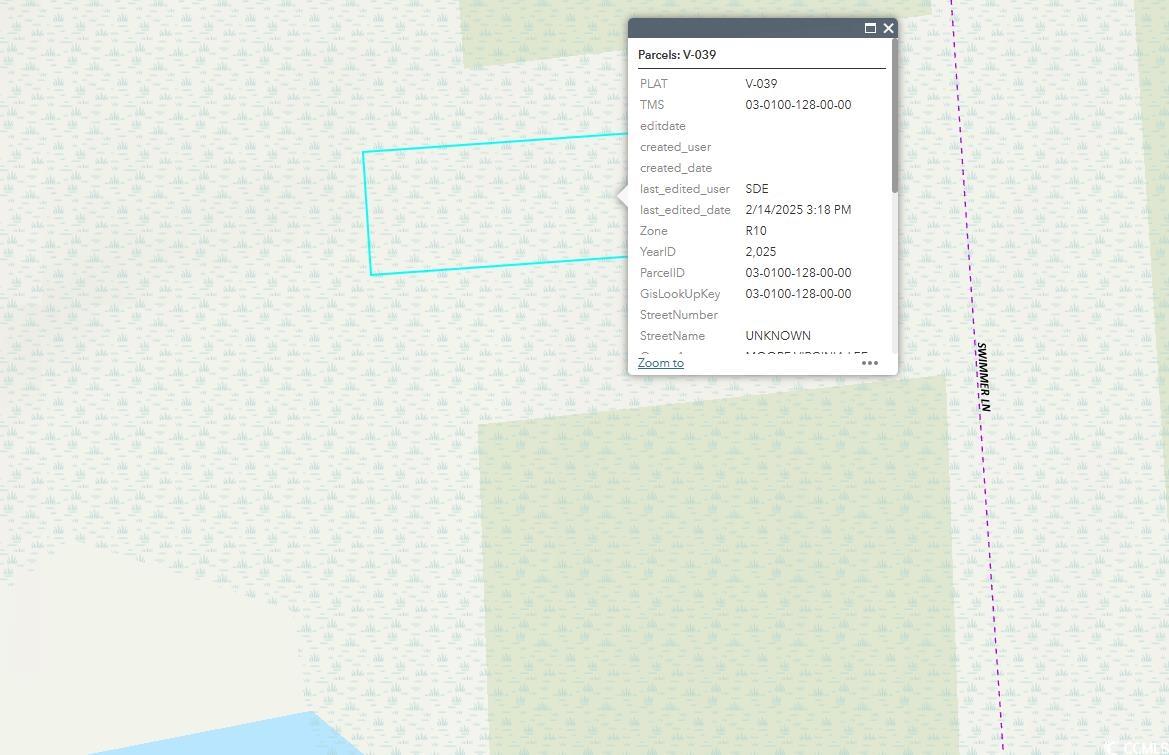
Task: Click the last_edited_date value 2/14/2025 3:18 PM
Action: pos(798,210)
